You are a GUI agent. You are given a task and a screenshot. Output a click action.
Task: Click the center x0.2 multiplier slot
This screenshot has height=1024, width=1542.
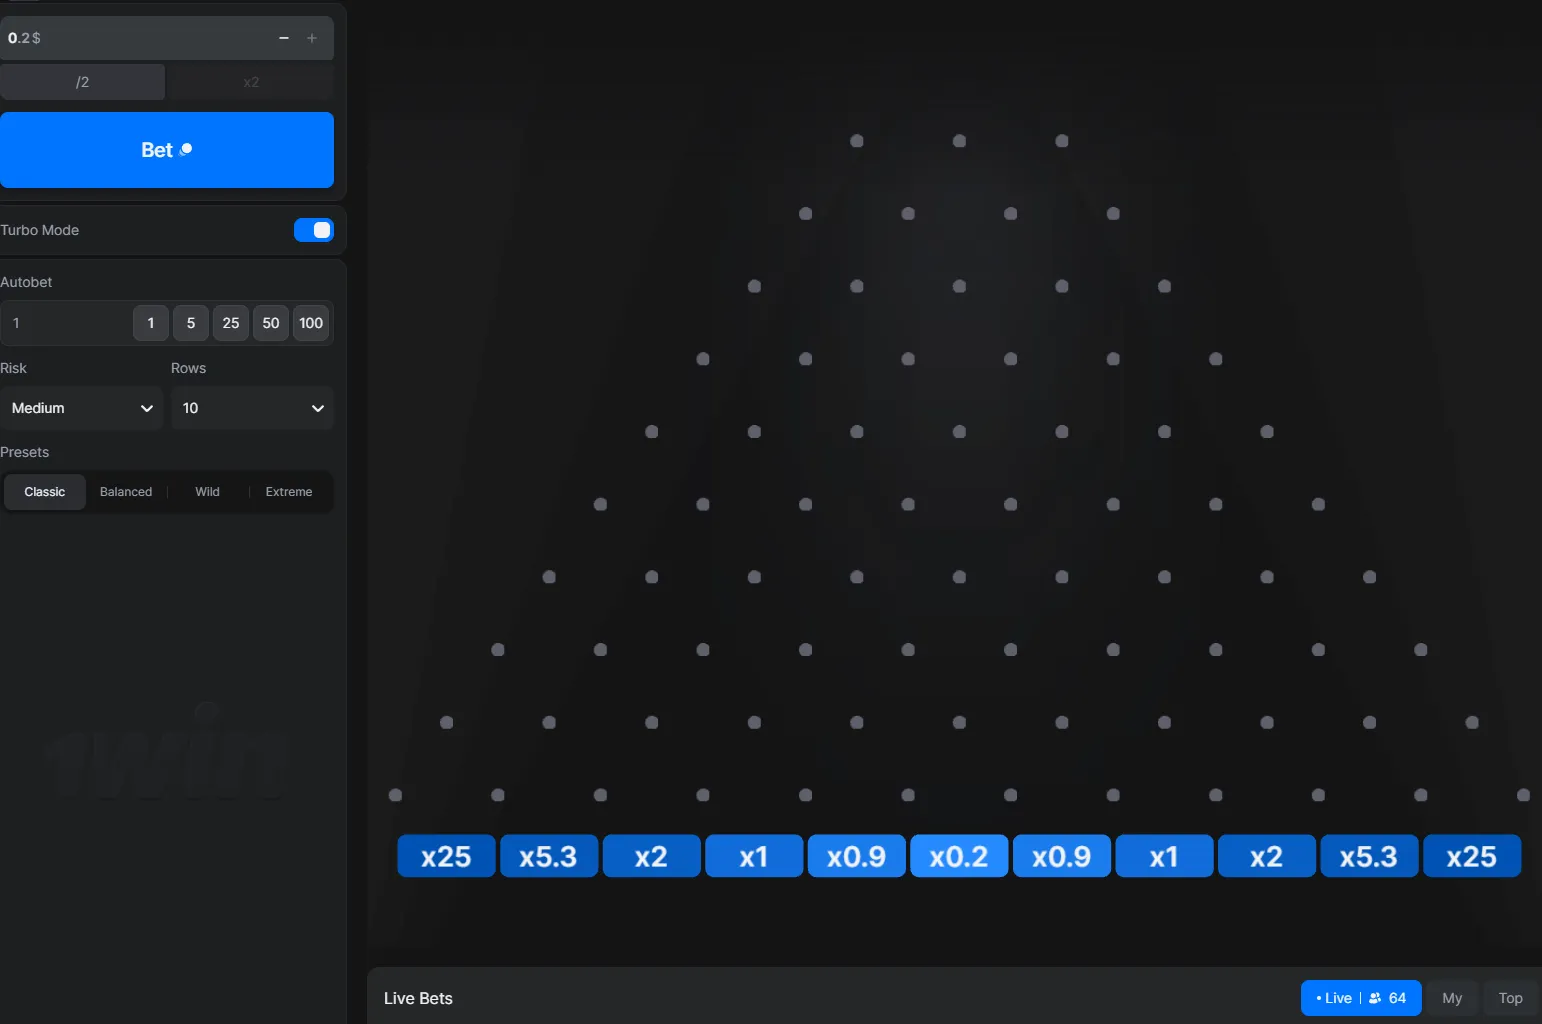958,857
